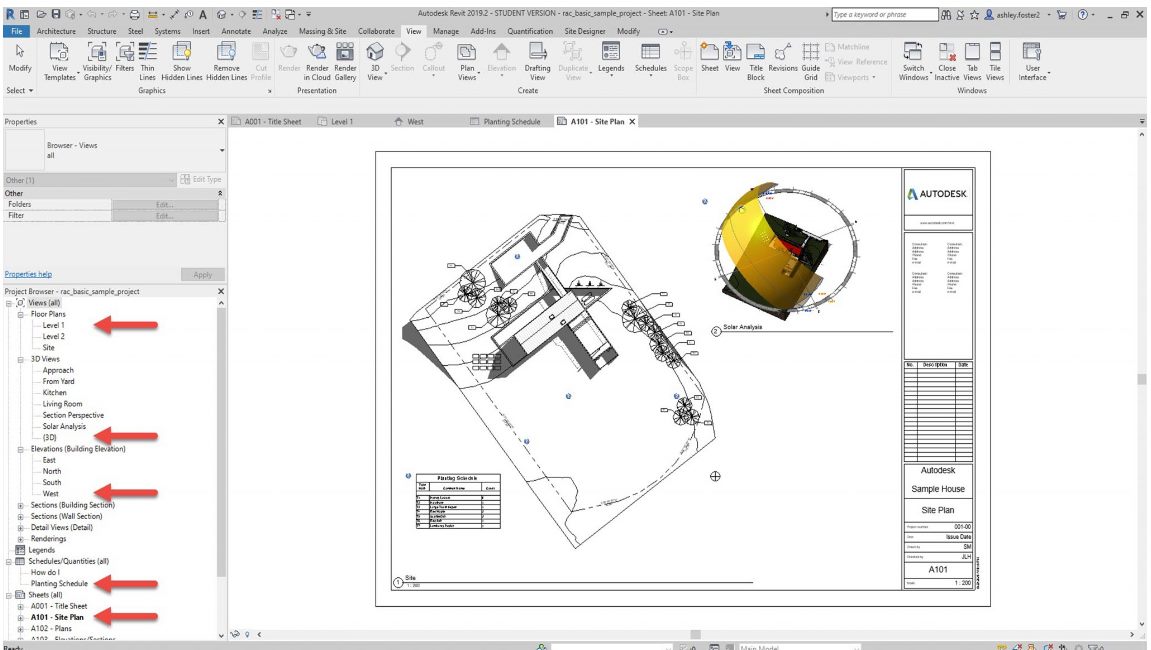This screenshot has height=650, width=1151.
Task: Click Close Inactive windows
Action: click(947, 61)
